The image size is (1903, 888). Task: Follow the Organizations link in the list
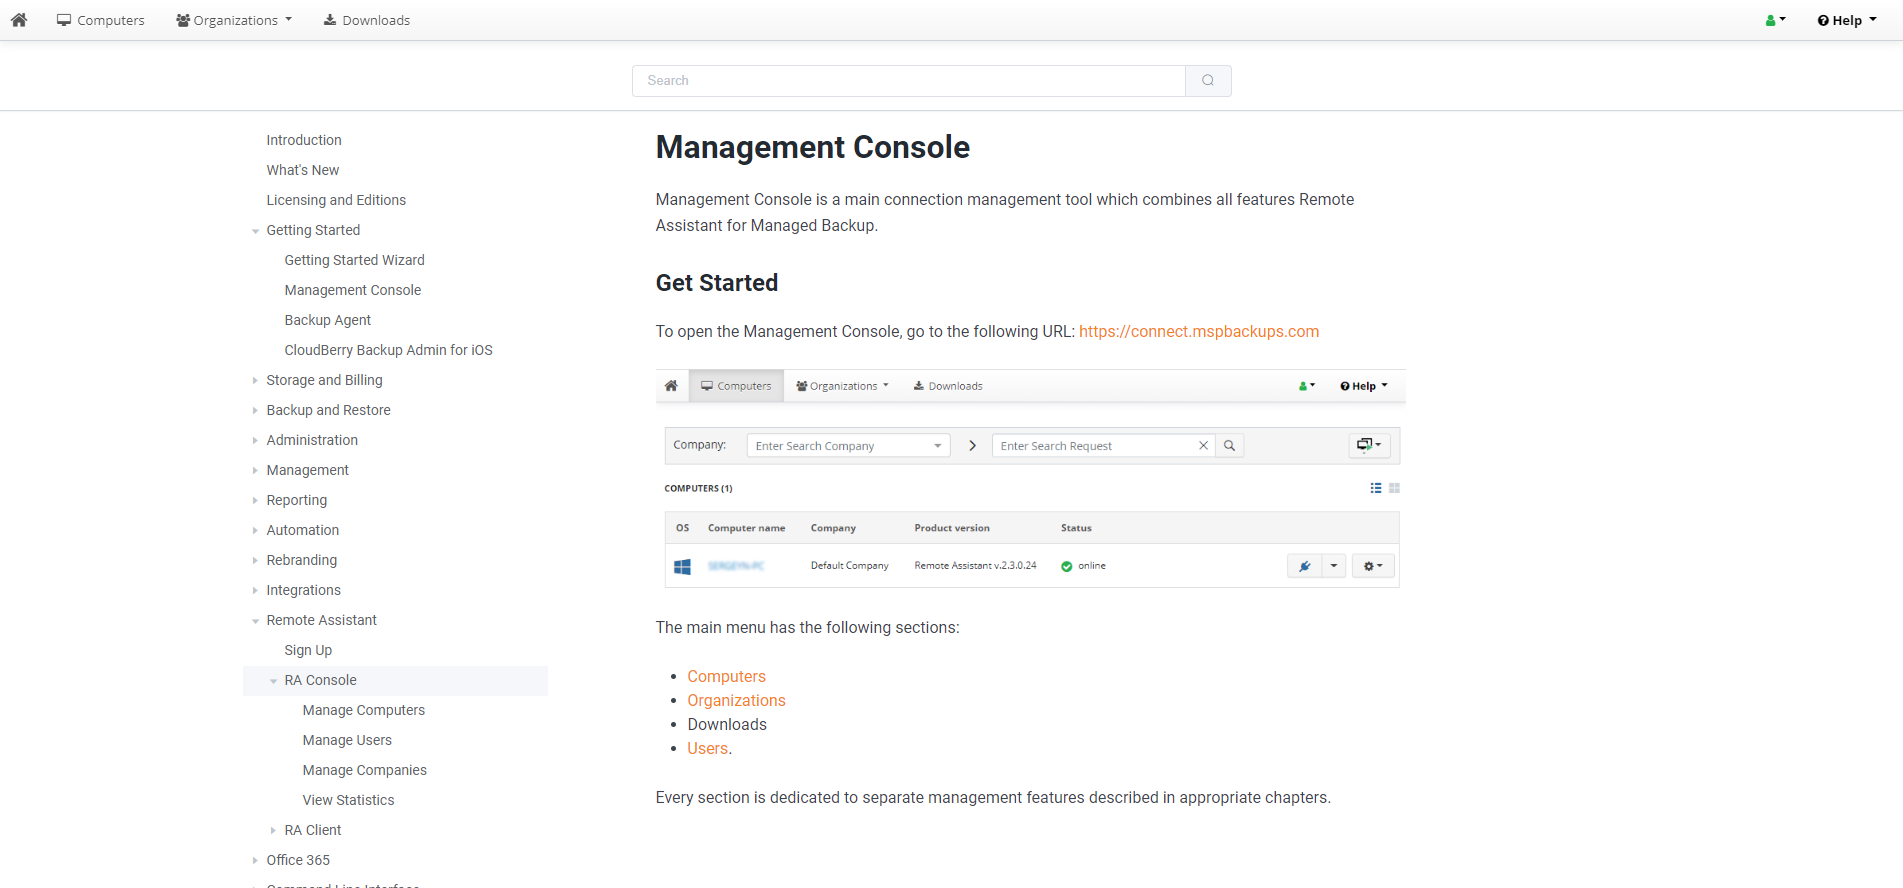coord(736,701)
